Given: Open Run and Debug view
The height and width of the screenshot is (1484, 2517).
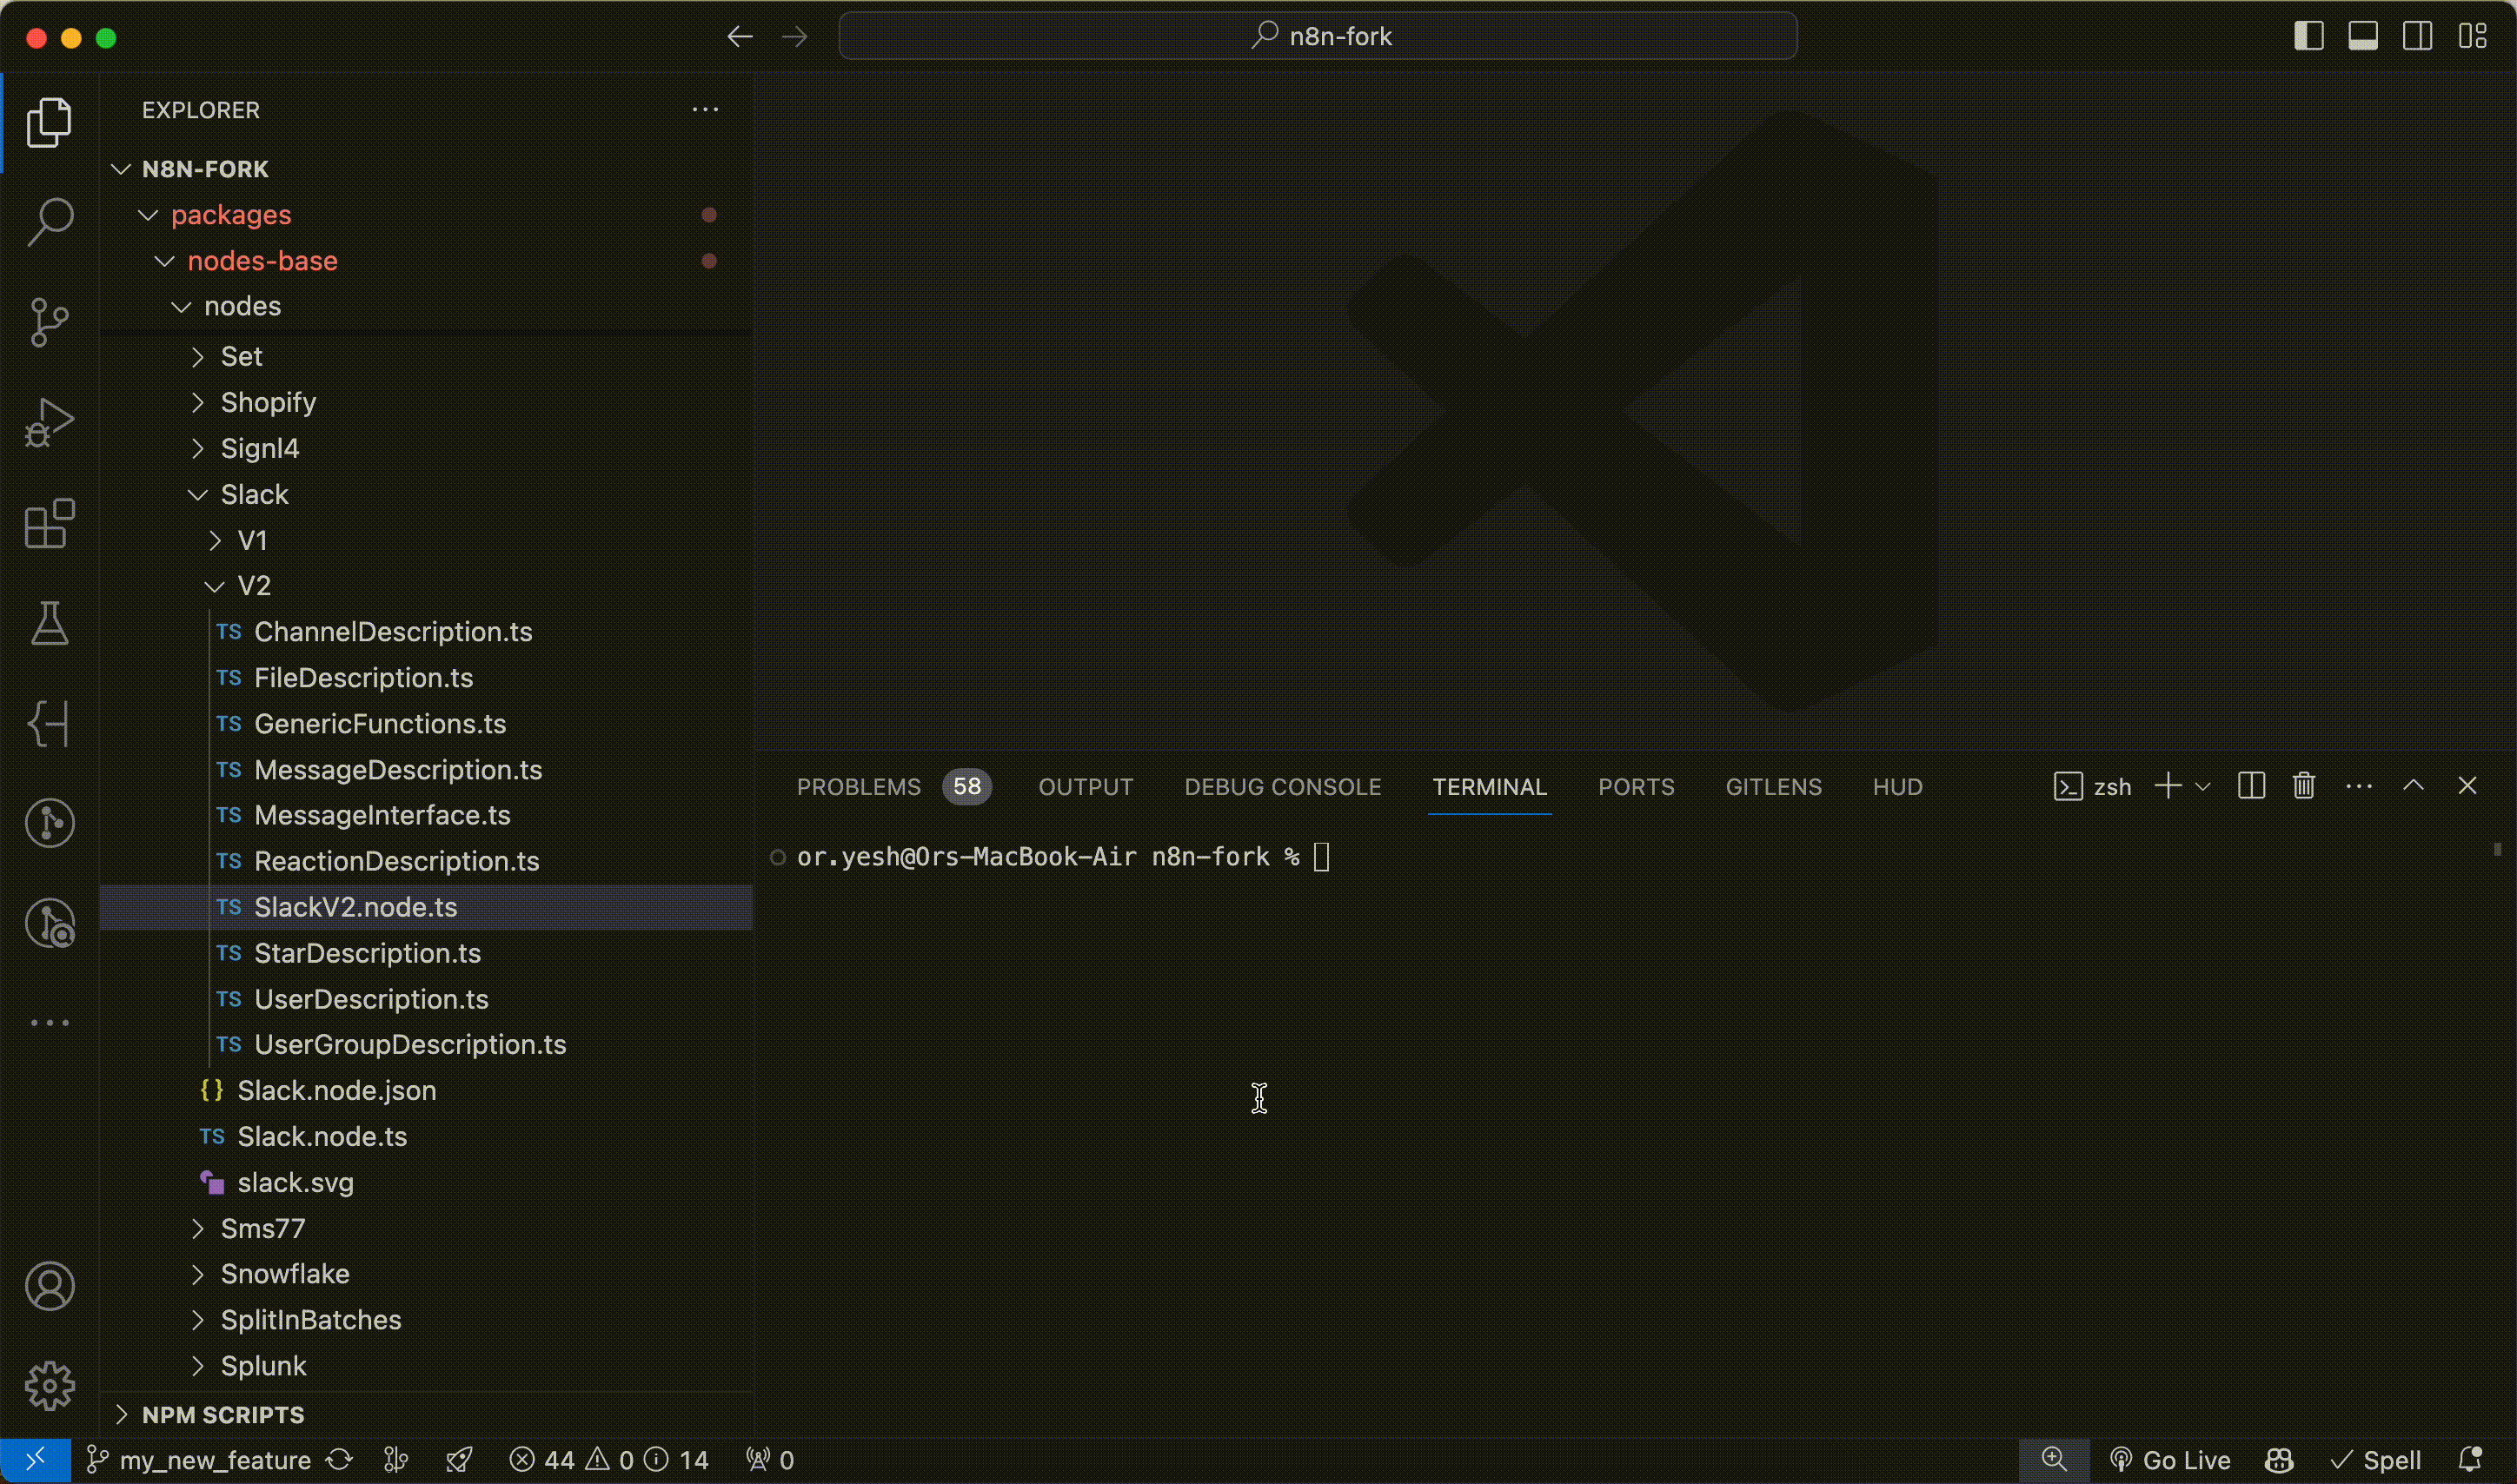Looking at the screenshot, I should pyautogui.click(x=49, y=422).
